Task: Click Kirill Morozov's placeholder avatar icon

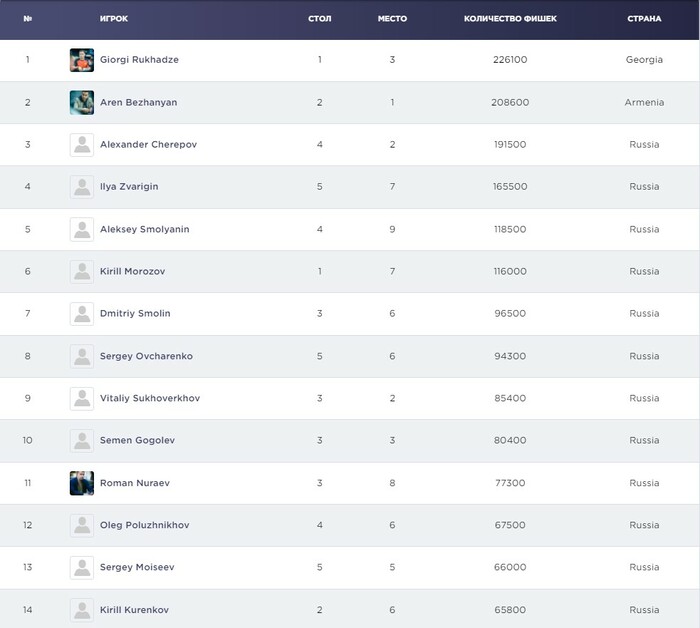Action: [x=82, y=271]
